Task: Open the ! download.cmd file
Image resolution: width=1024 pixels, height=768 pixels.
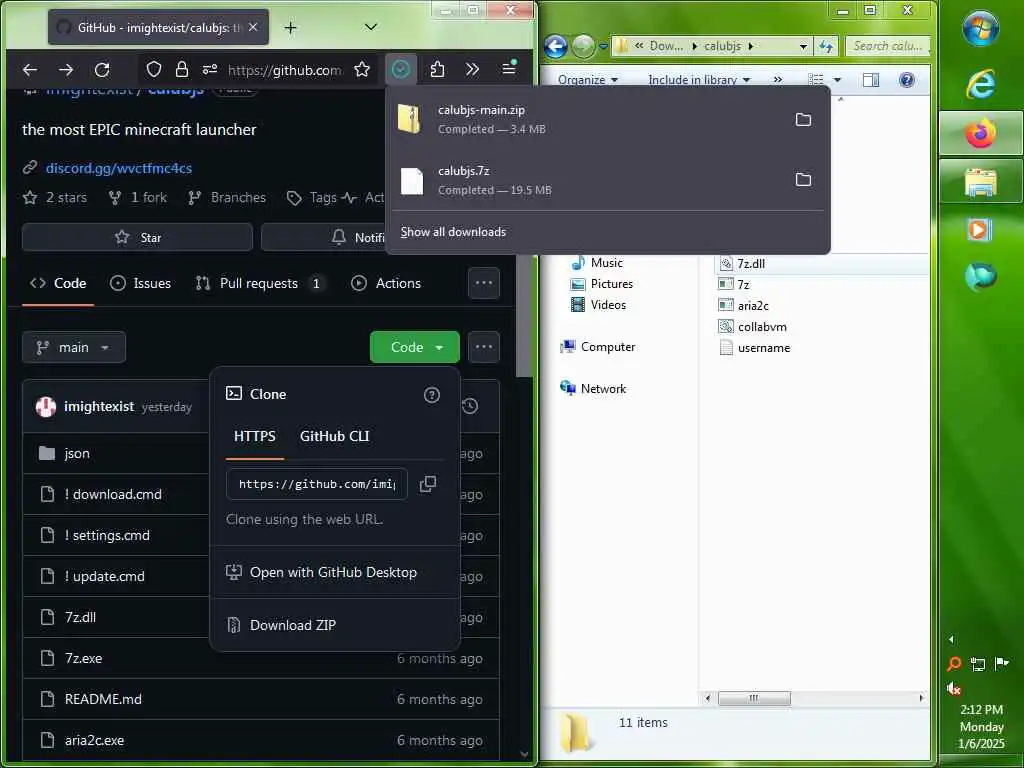Action: click(113, 494)
